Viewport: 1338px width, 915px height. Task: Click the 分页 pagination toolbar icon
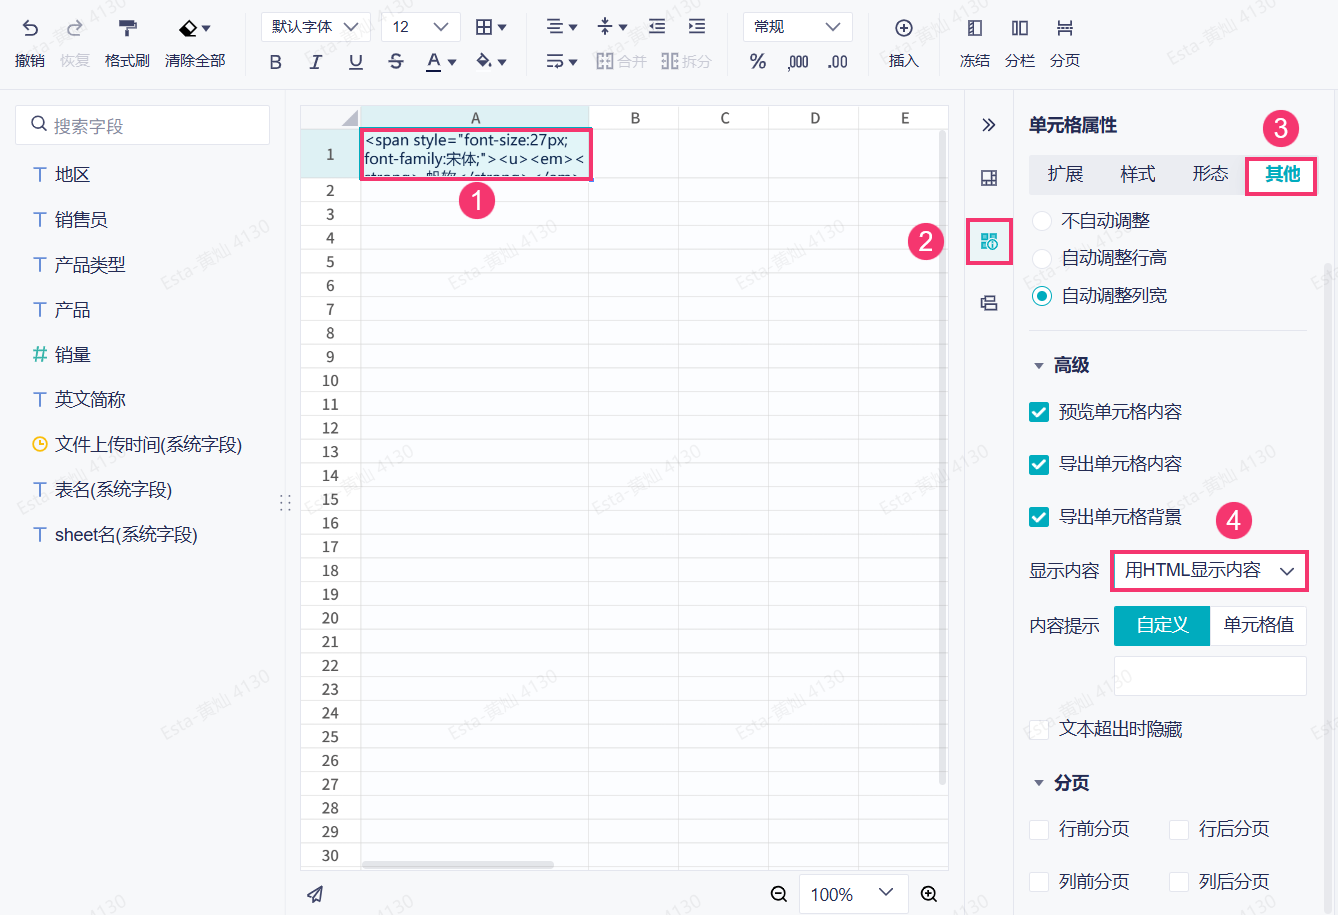tap(1065, 28)
